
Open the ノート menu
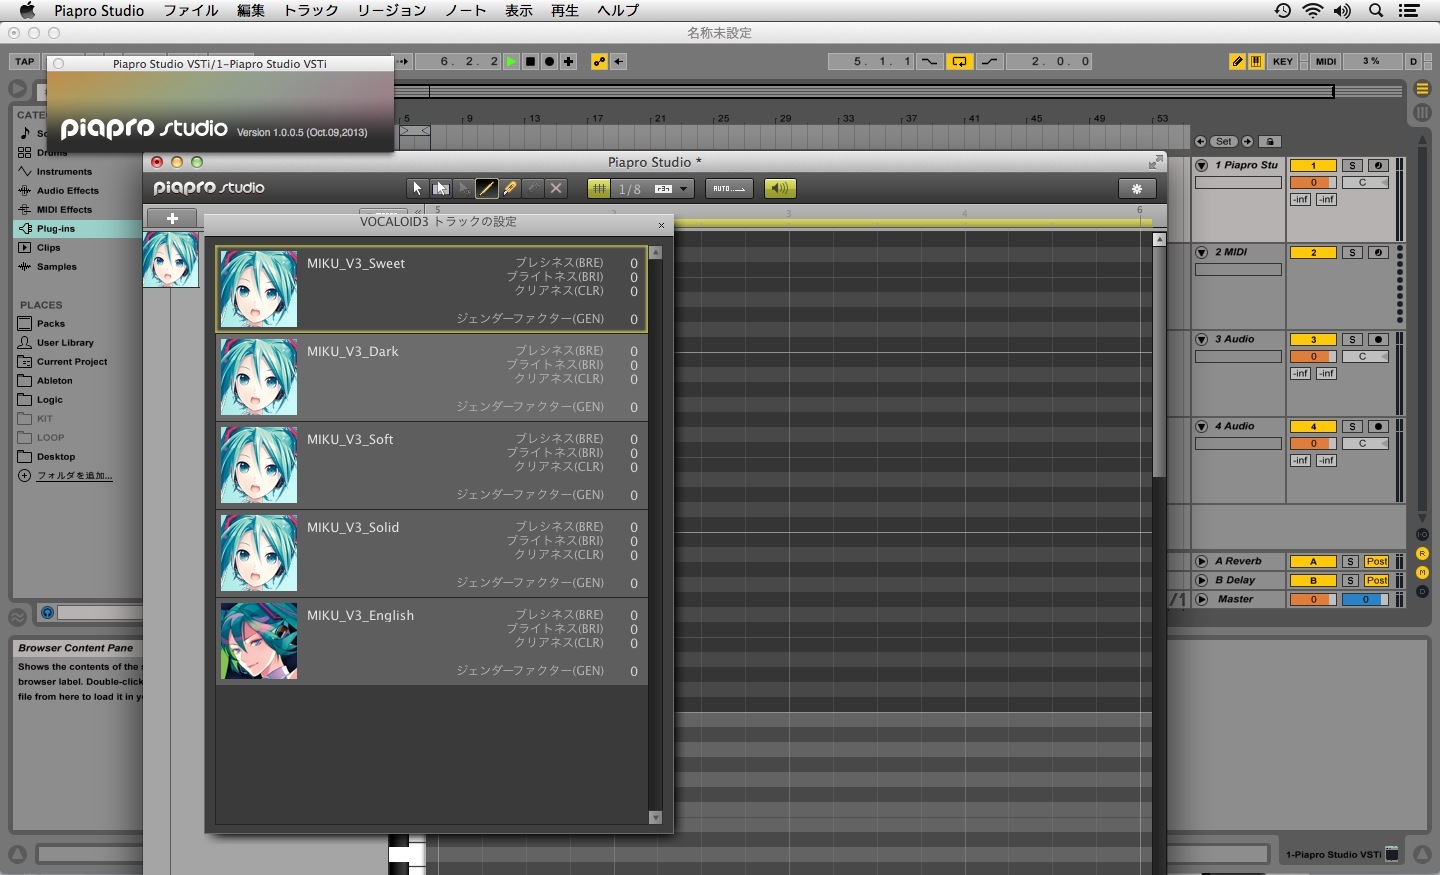click(465, 10)
